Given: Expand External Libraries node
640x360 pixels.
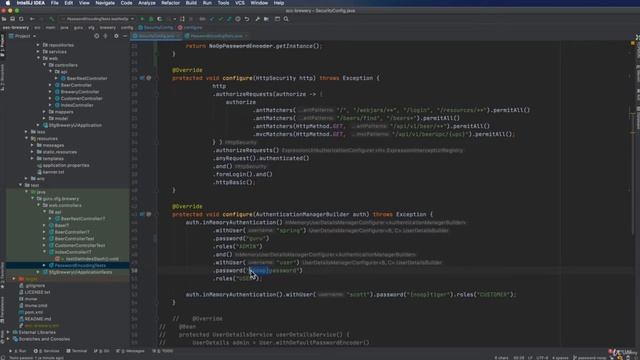Looking at the screenshot, I should point(8,332).
